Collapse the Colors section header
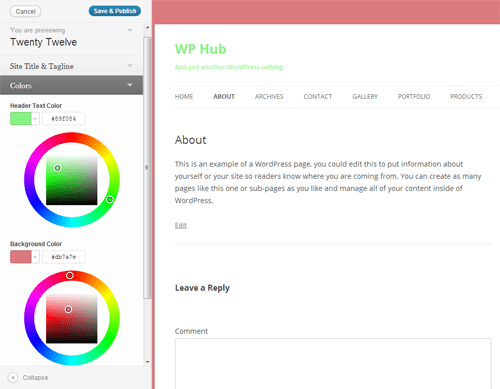Screen dimensions: 500x389 pyautogui.click(x=71, y=85)
